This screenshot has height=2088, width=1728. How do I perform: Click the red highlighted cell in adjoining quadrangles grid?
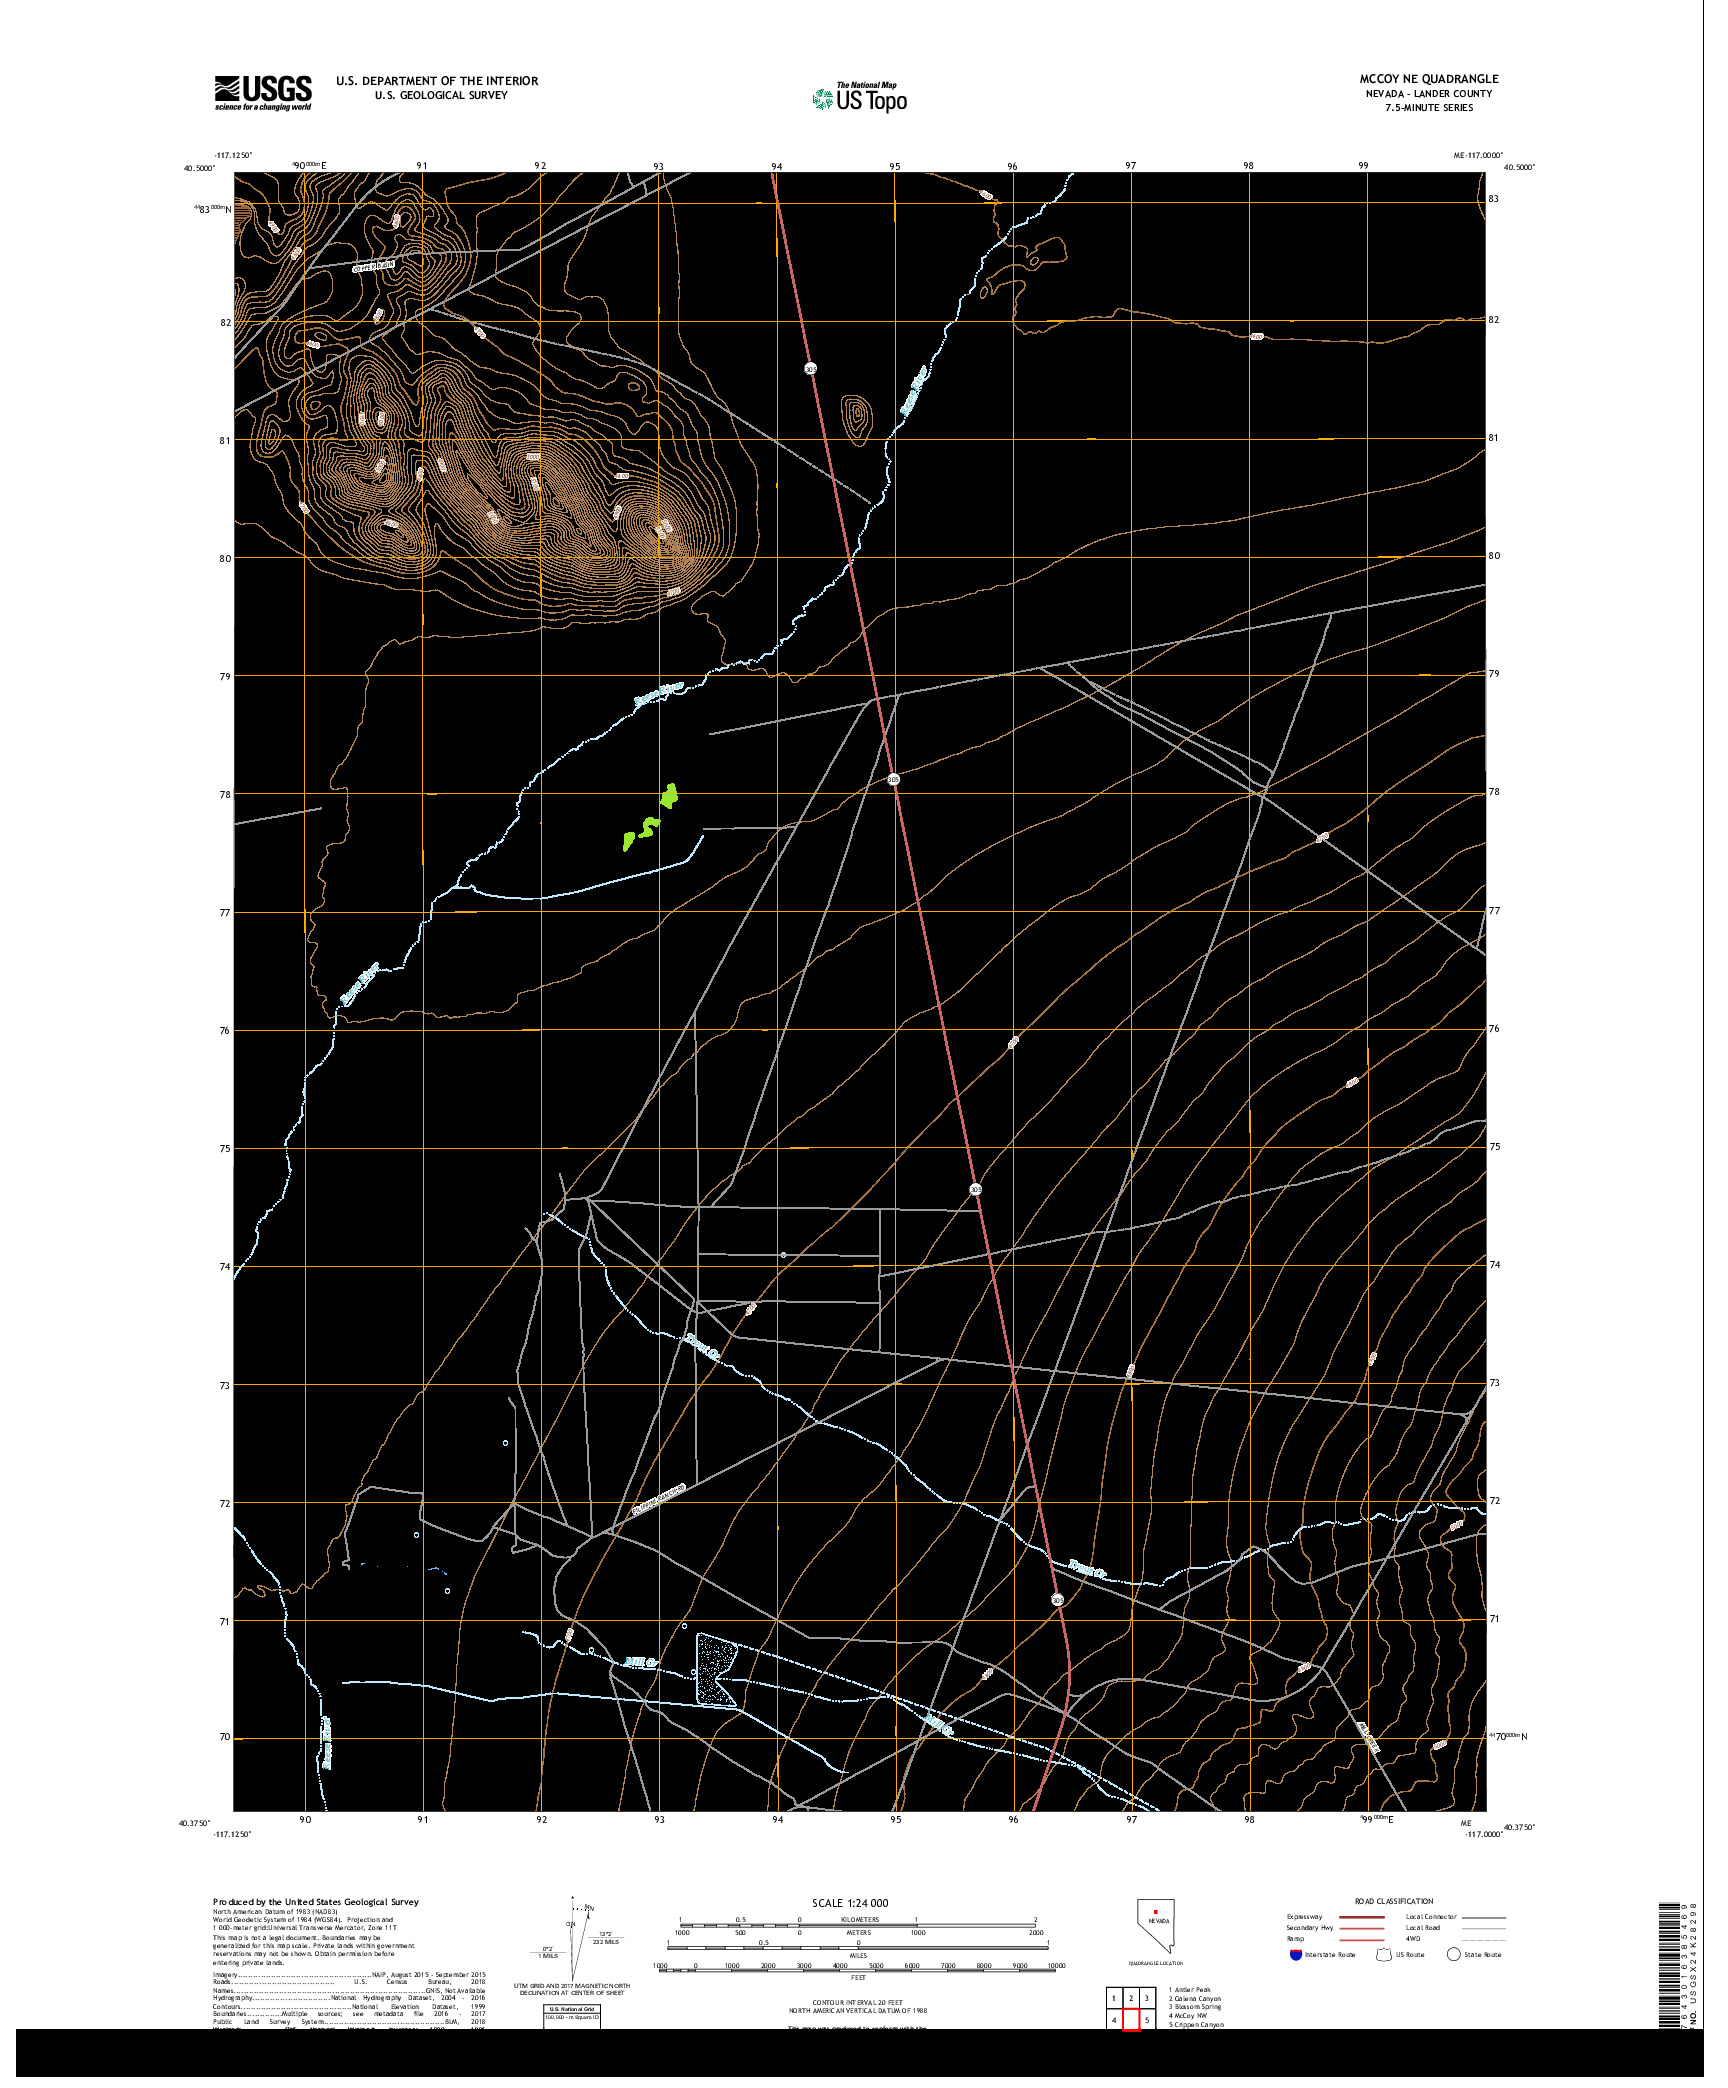pyautogui.click(x=1131, y=2020)
